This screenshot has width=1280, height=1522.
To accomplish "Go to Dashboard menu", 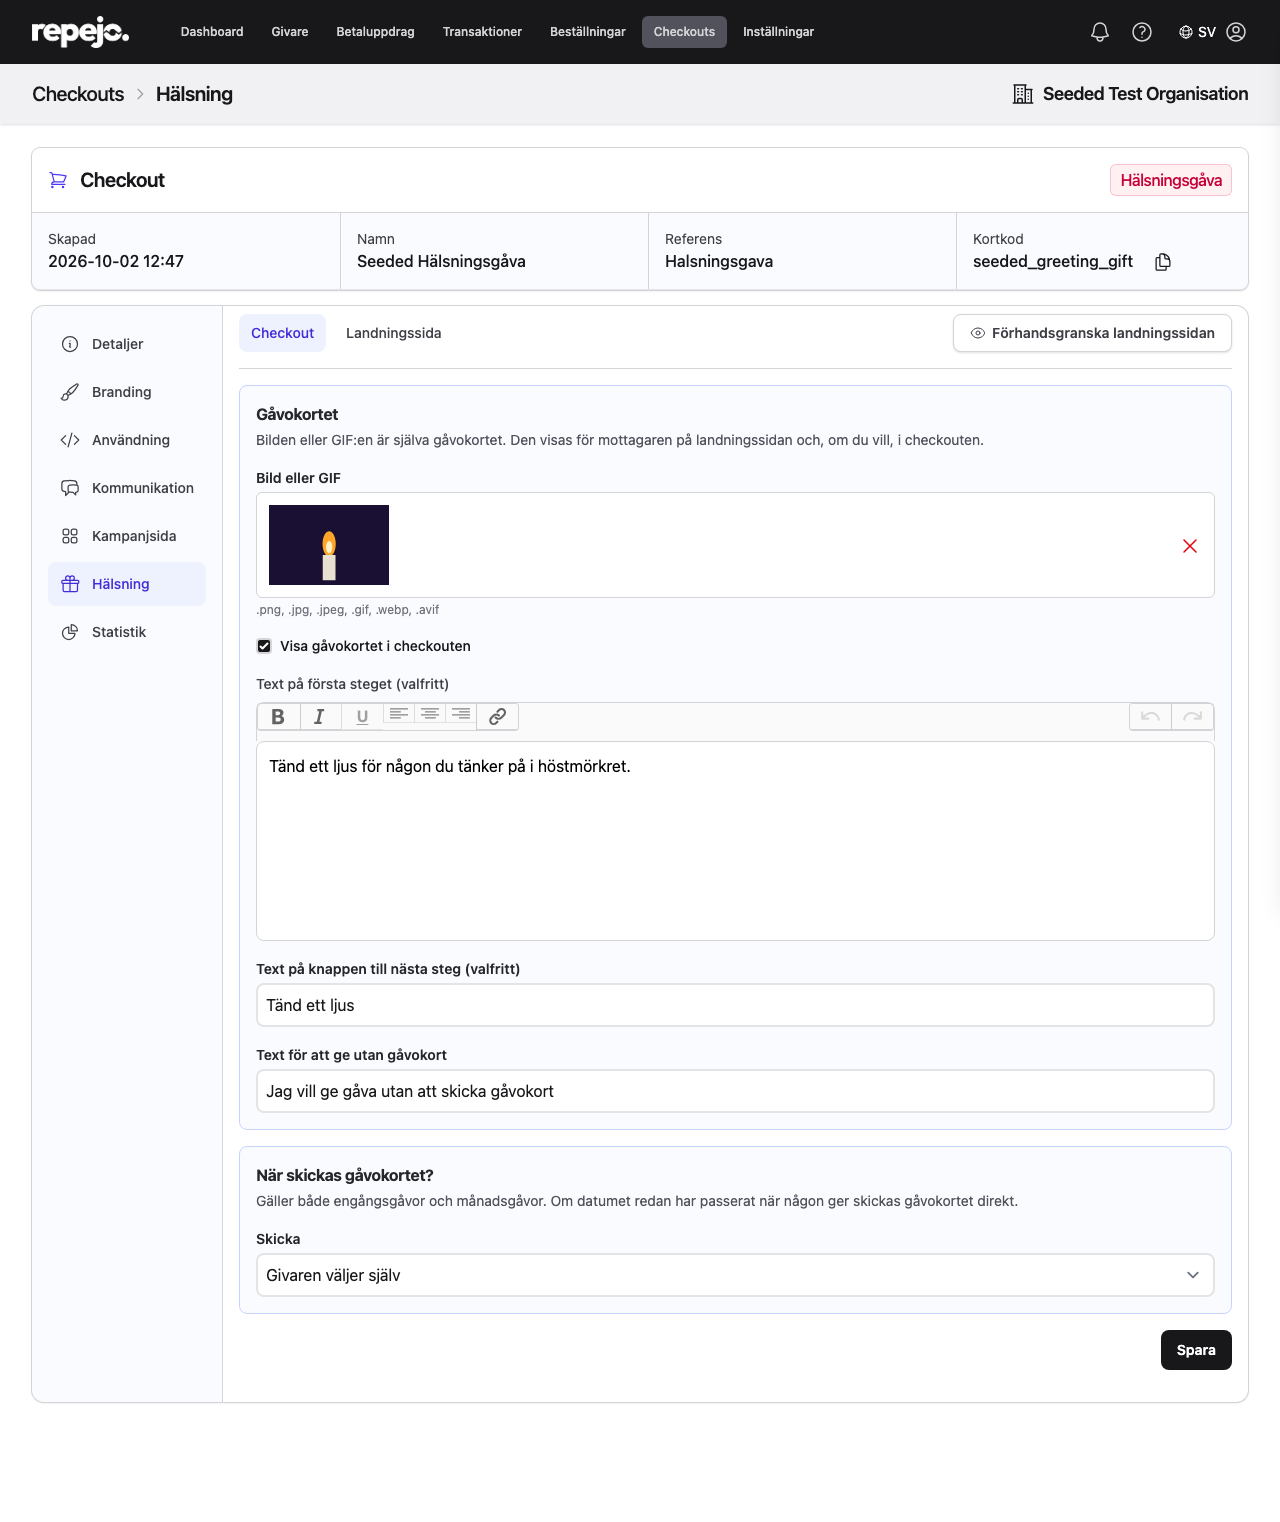I will click(212, 32).
